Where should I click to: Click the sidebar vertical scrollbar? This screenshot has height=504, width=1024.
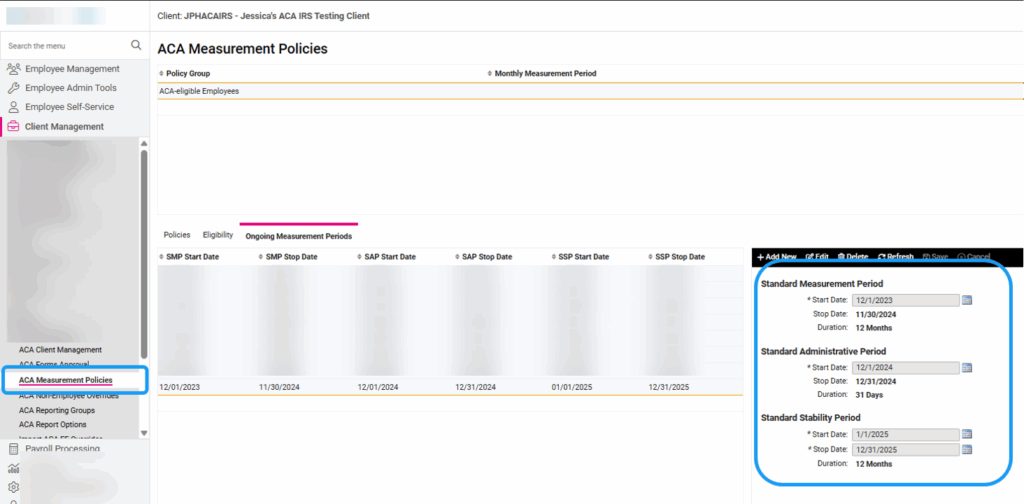click(x=144, y=250)
